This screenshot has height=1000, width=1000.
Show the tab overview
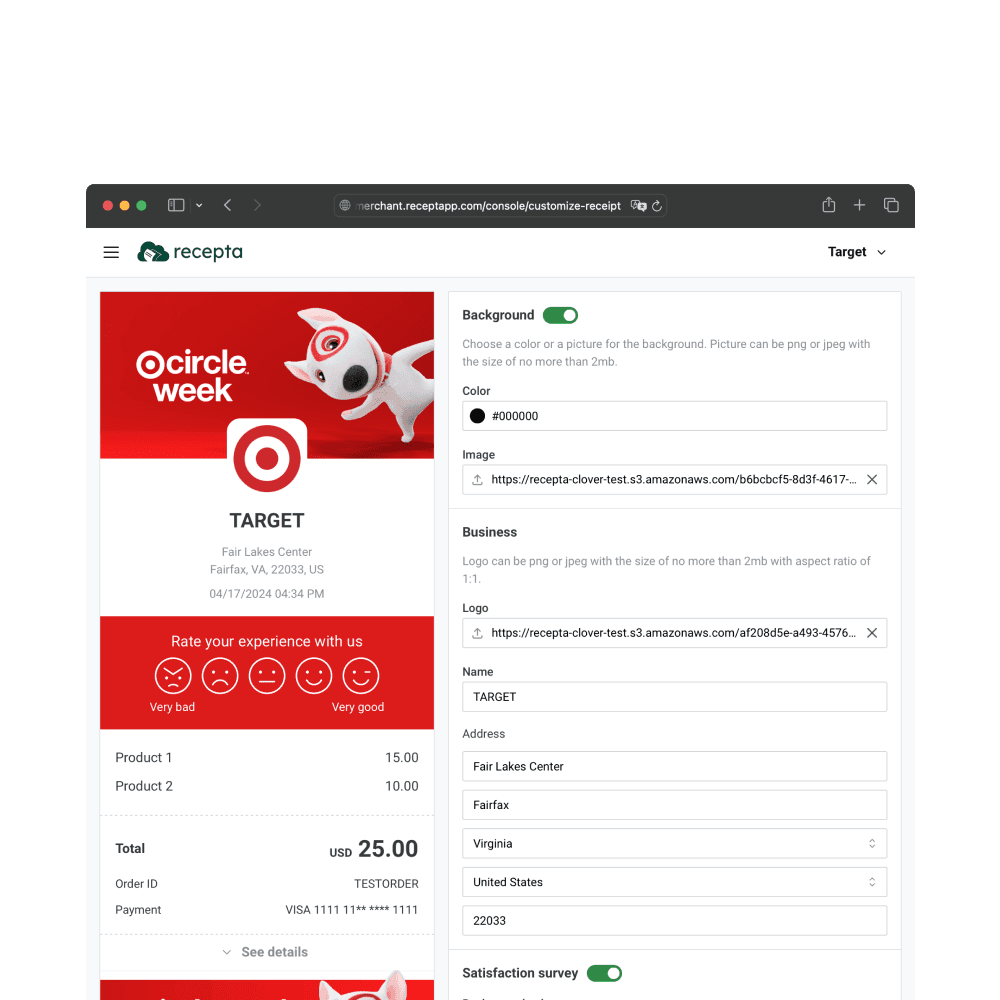point(891,205)
